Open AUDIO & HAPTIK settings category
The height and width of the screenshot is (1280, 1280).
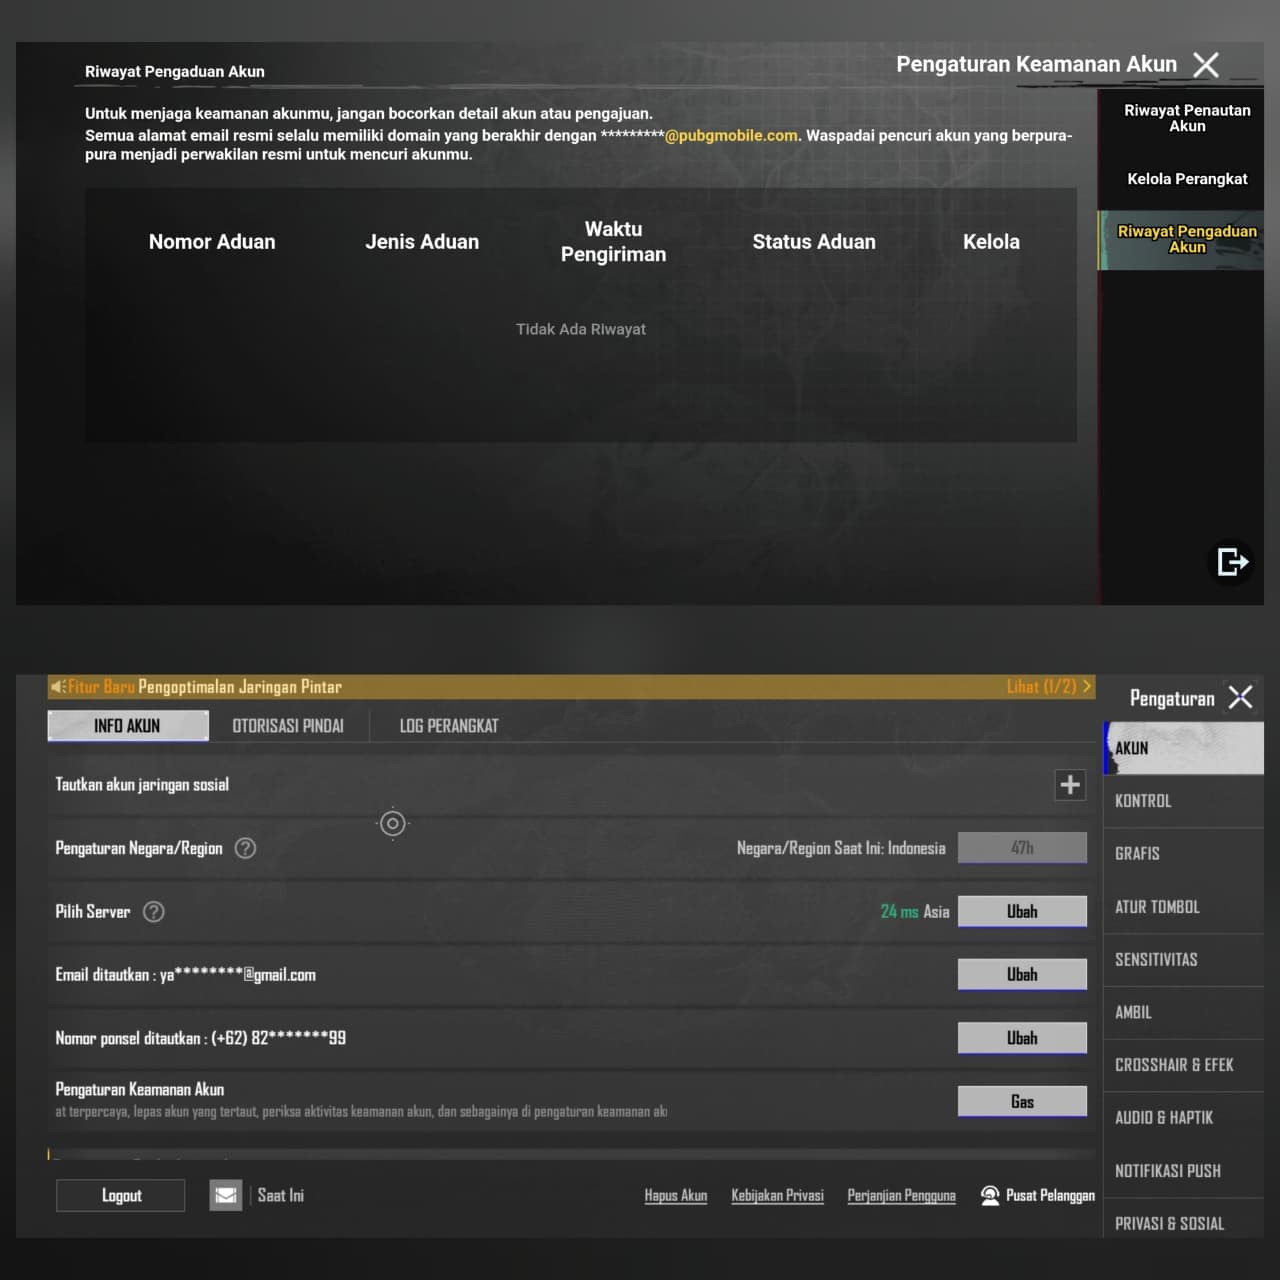1184,1118
